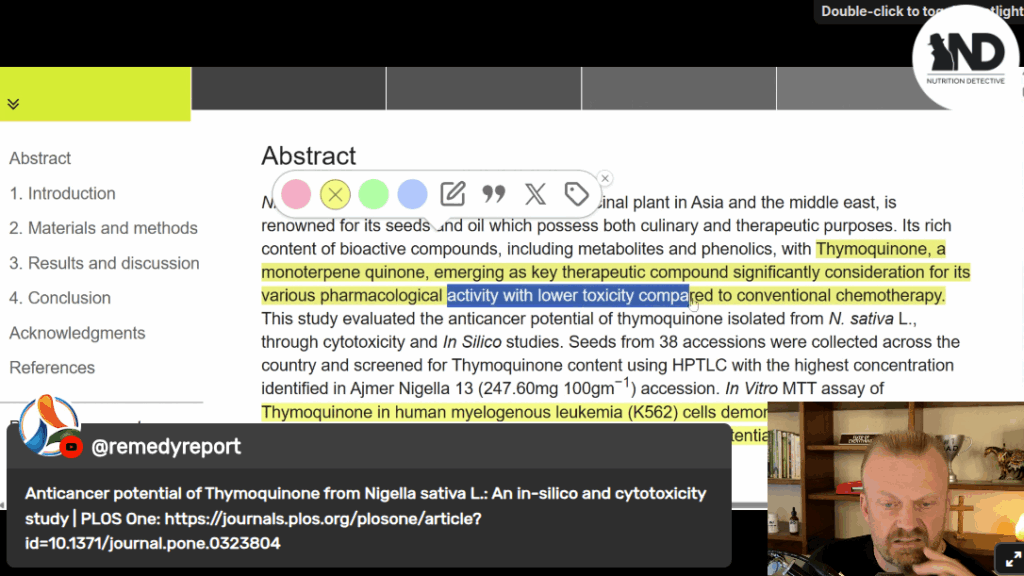Share selection via the X icon

click(535, 194)
